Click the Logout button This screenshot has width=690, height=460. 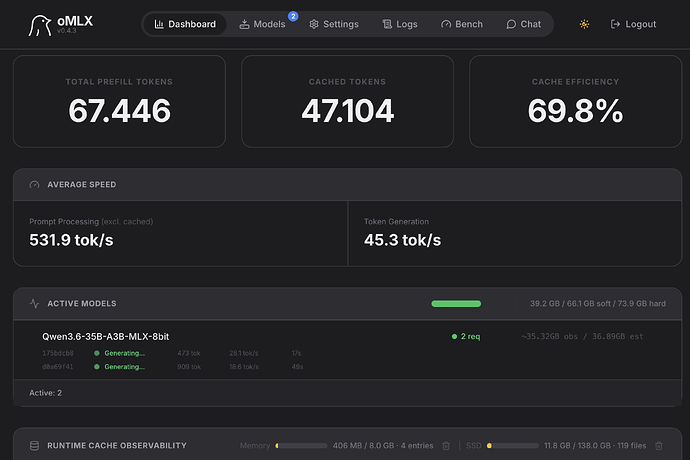click(x=633, y=24)
